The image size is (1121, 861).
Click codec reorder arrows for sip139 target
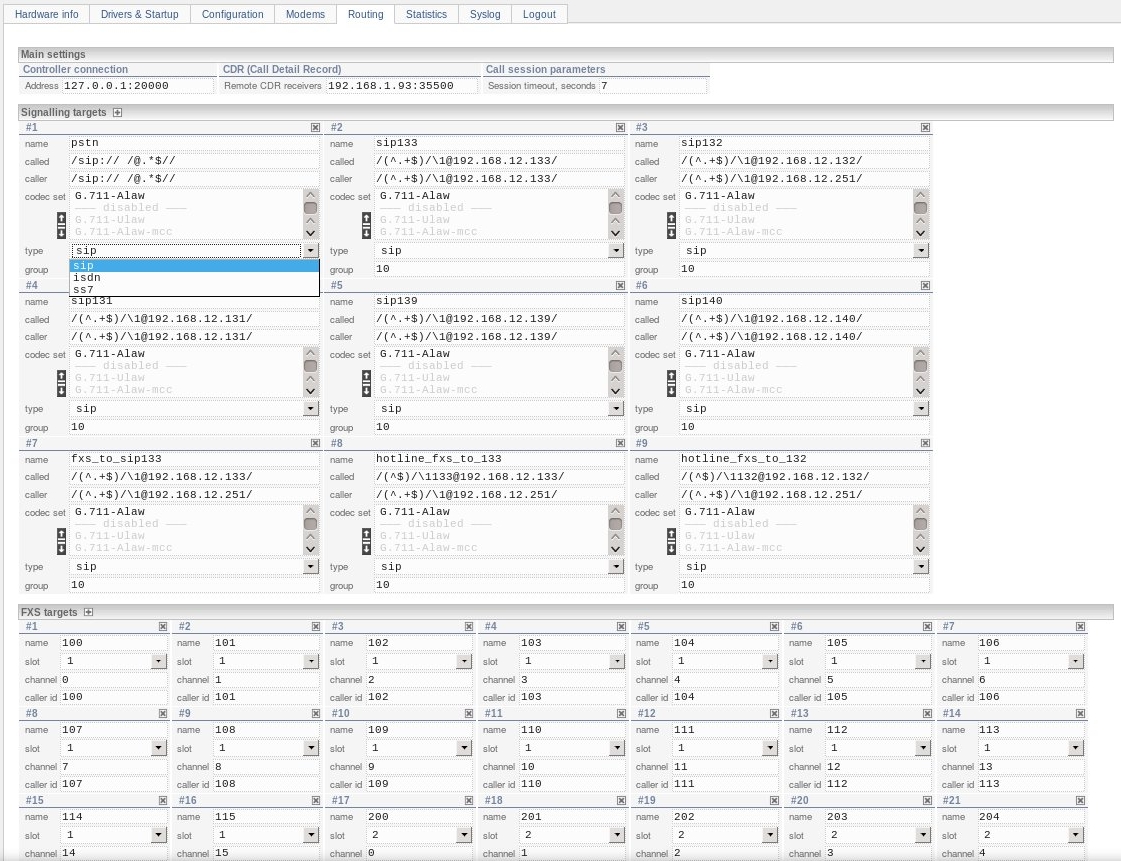[366, 383]
